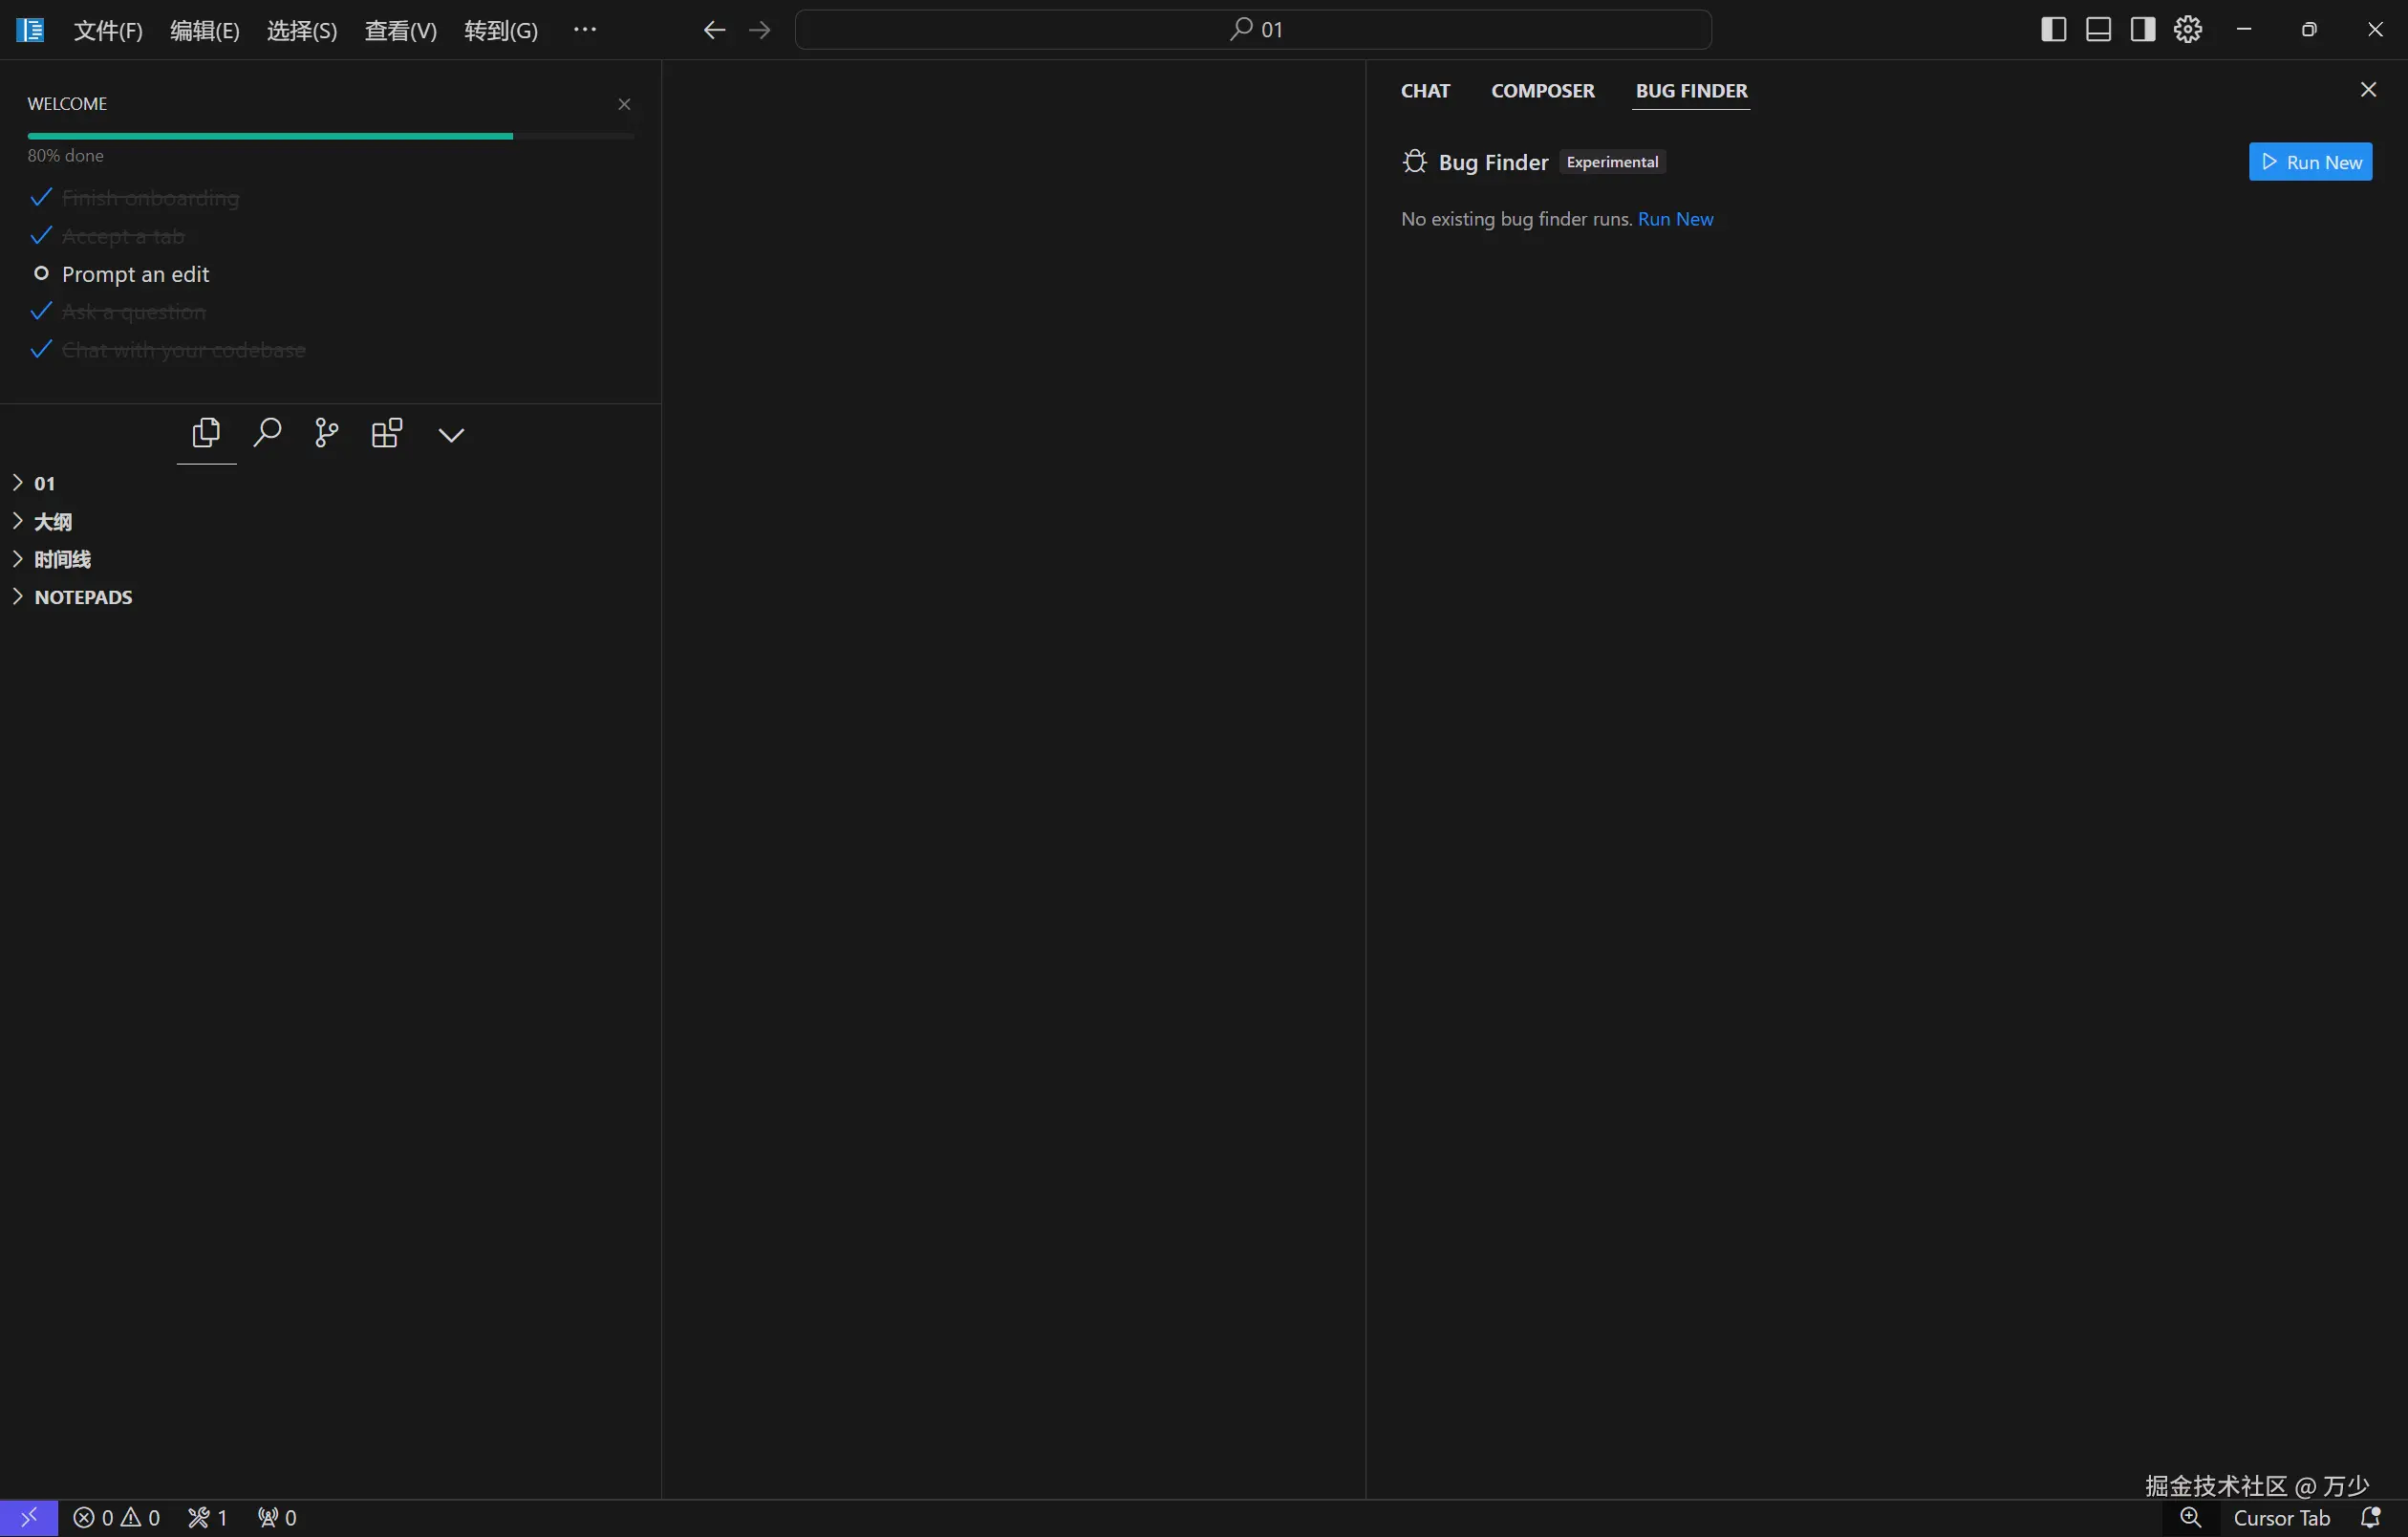Open the 文件(F) menu

coord(108,31)
